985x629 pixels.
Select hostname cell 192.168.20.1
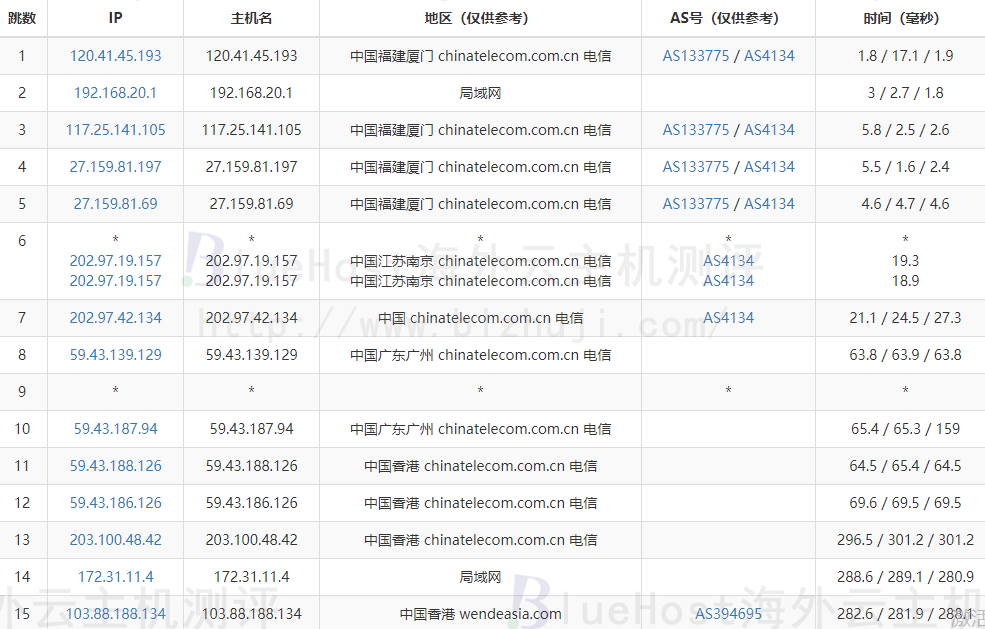coord(251,93)
